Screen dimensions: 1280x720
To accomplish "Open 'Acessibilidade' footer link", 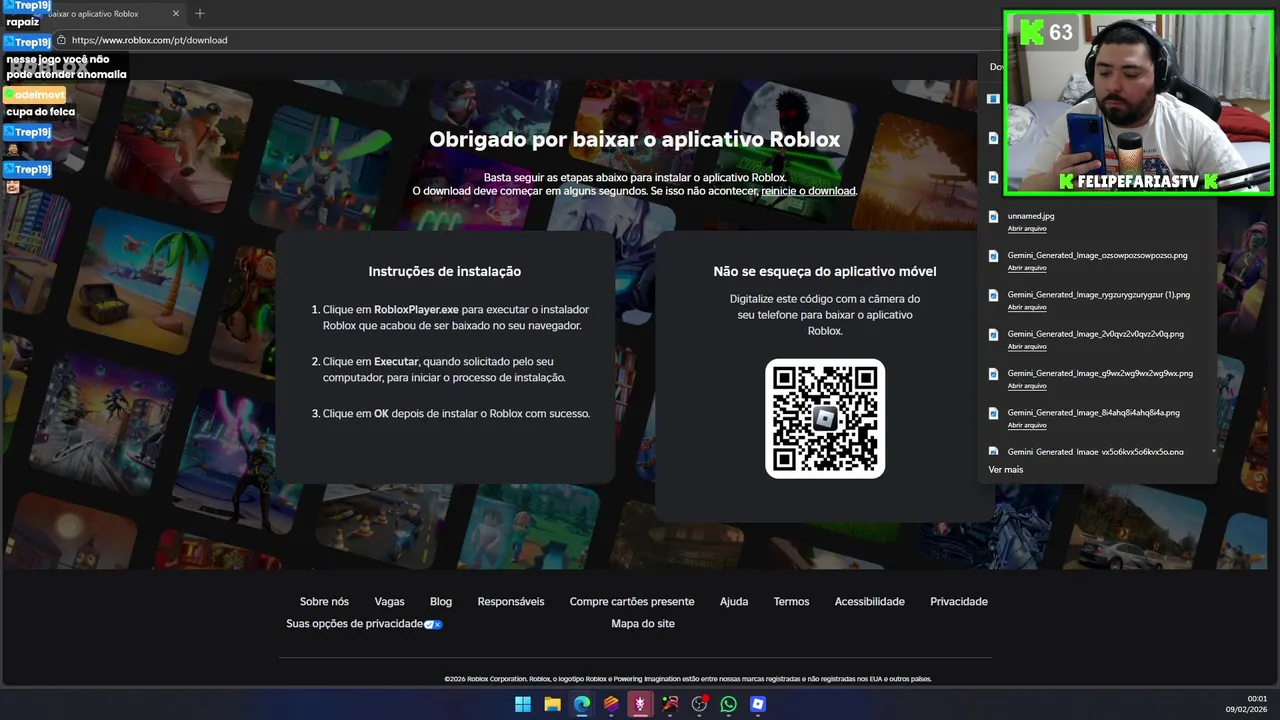I will point(870,602).
